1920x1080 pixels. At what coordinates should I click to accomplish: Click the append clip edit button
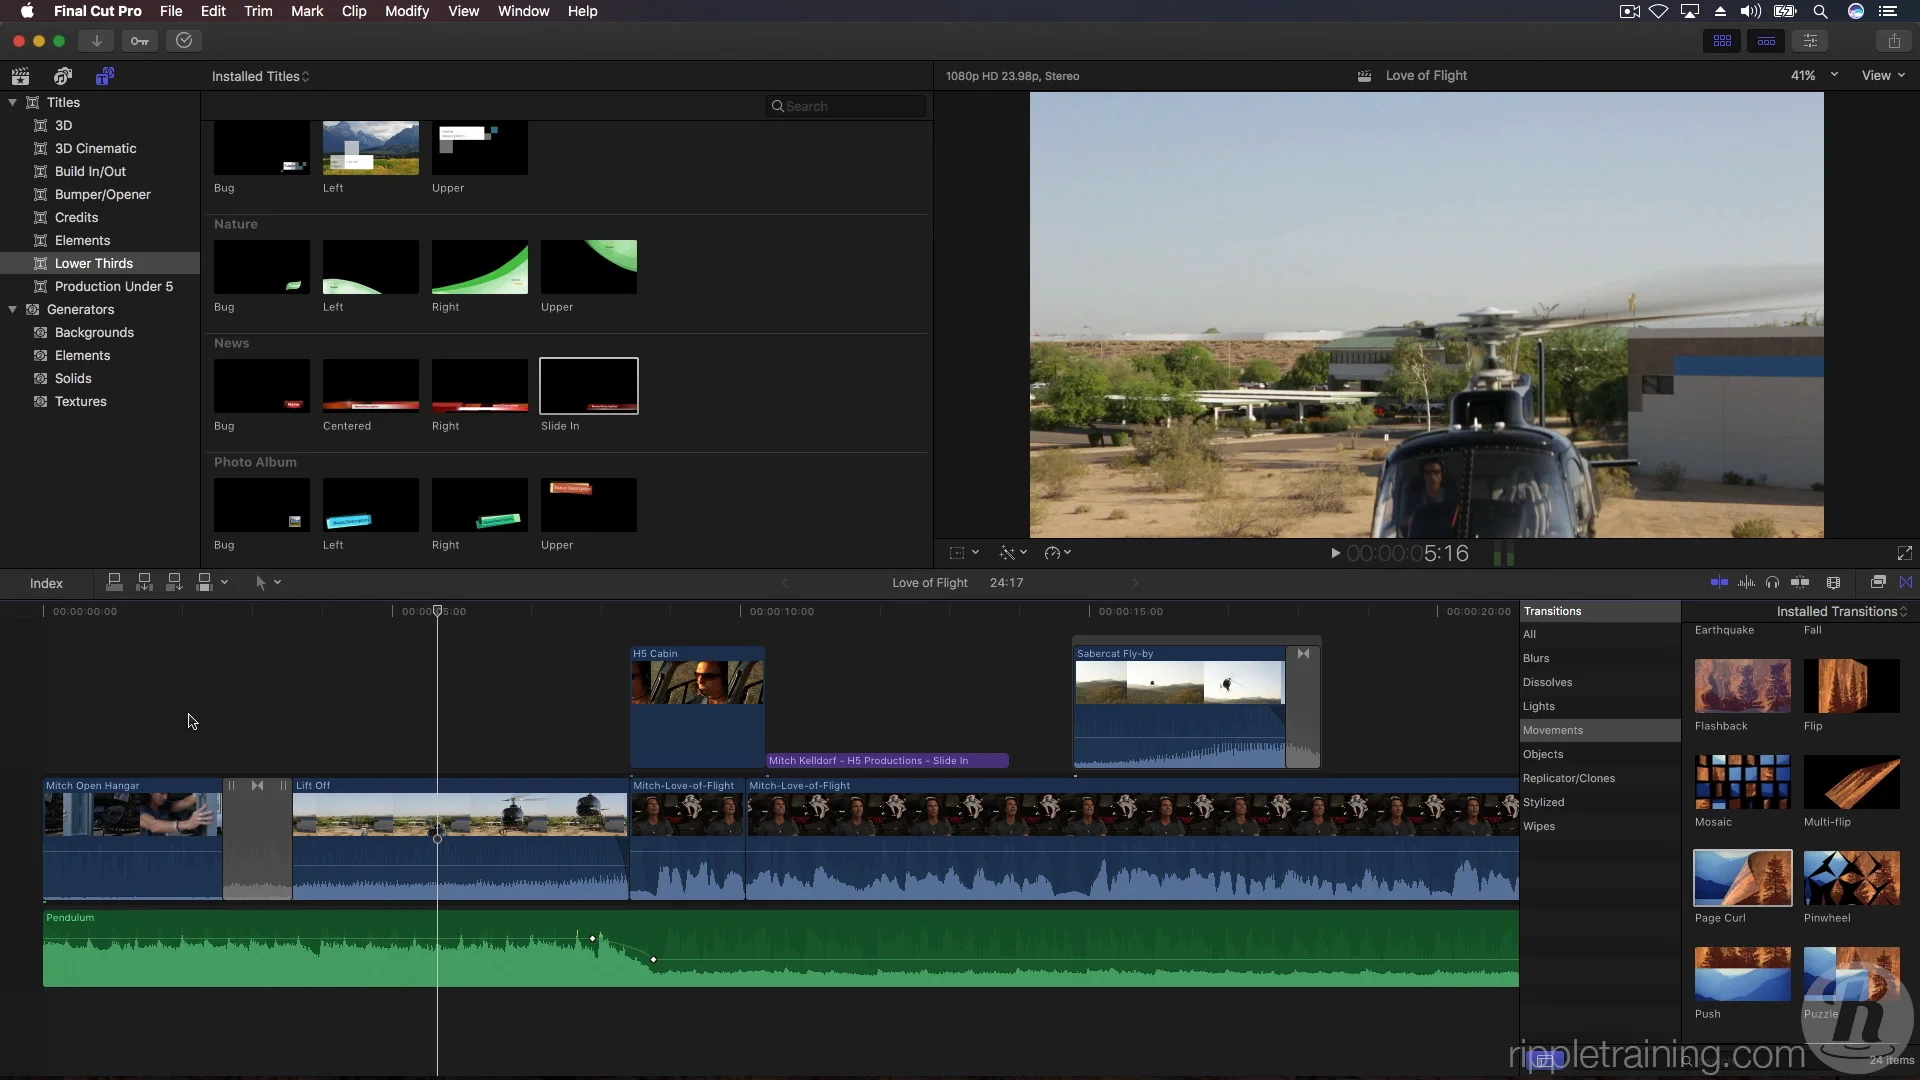[174, 582]
